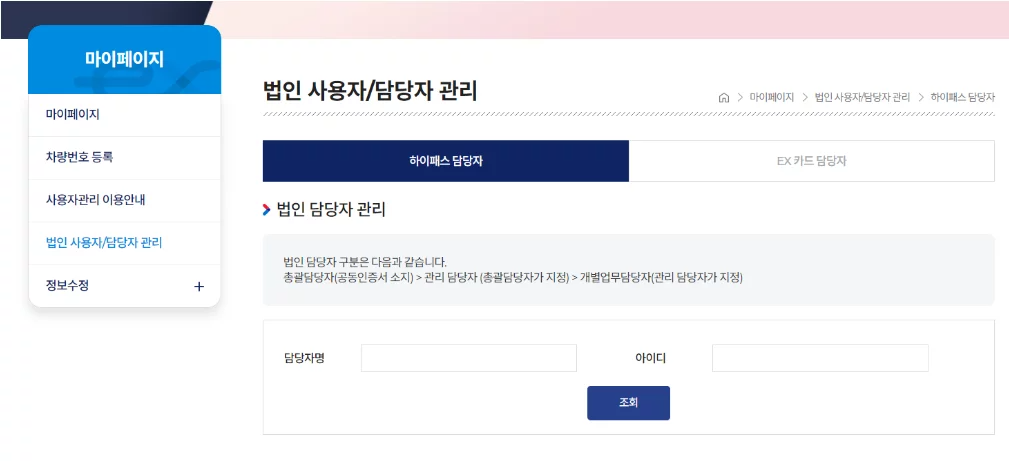Click the home icon in the breadcrumb
The image size is (1009, 461).
723,98
